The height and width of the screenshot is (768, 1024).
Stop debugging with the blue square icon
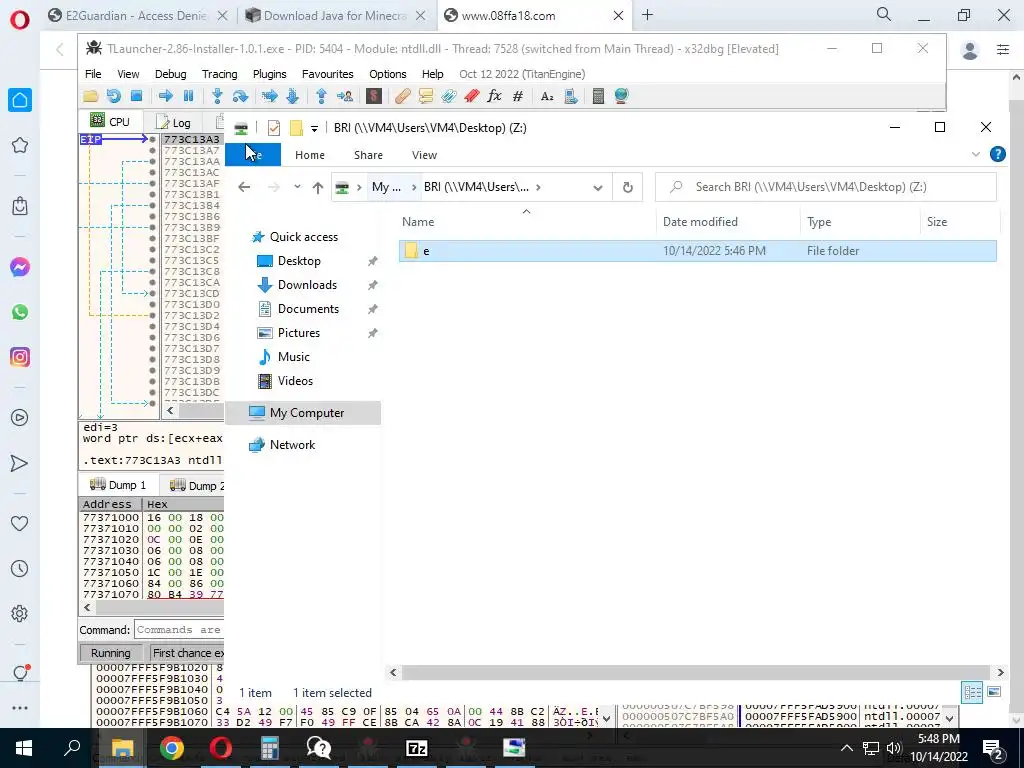tap(136, 97)
